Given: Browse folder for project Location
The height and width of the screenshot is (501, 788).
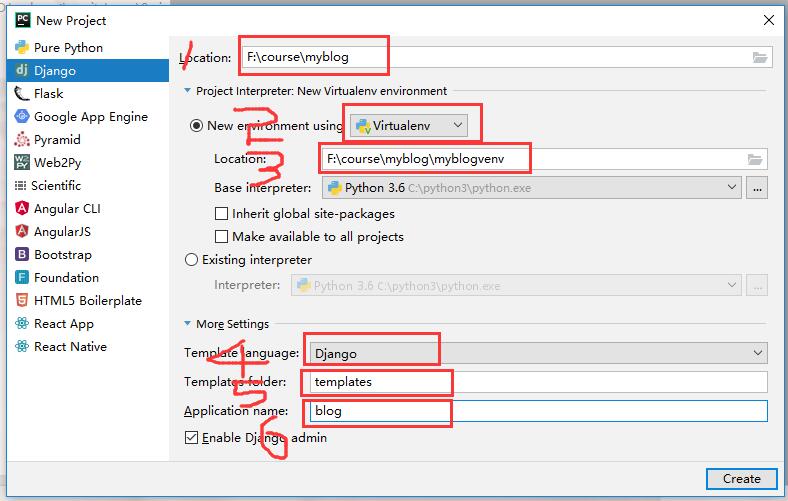Looking at the screenshot, I should tap(760, 57).
